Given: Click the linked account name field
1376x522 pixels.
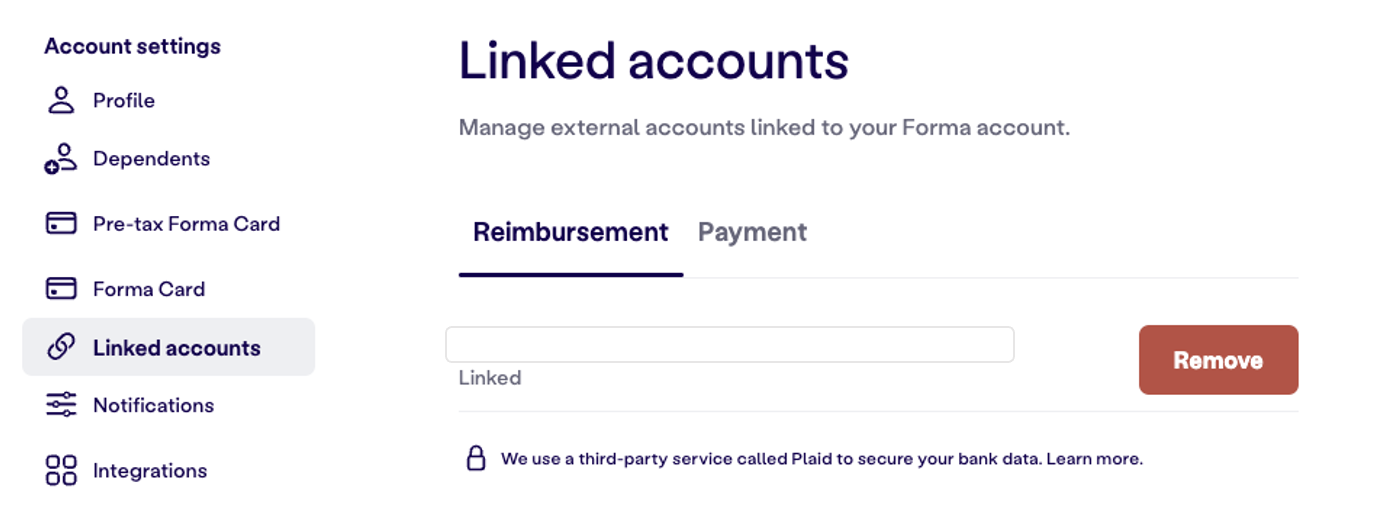Looking at the screenshot, I should pos(729,345).
